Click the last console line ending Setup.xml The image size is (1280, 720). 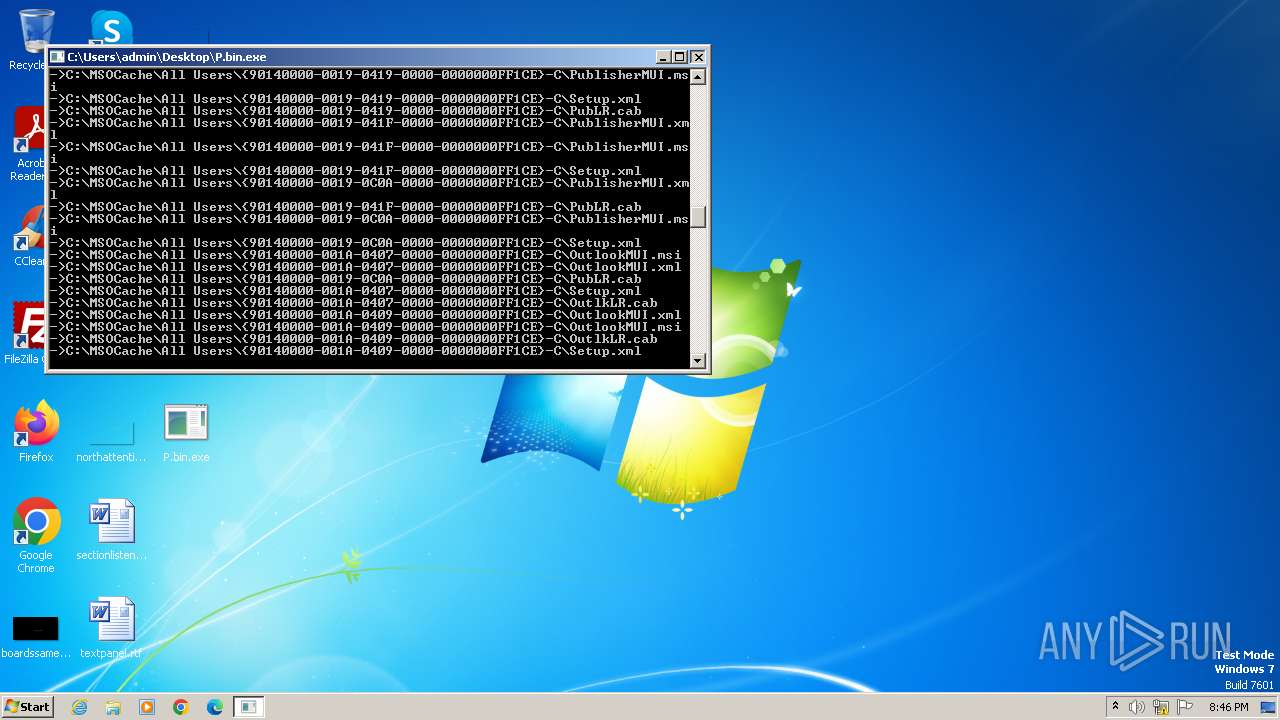coord(347,351)
